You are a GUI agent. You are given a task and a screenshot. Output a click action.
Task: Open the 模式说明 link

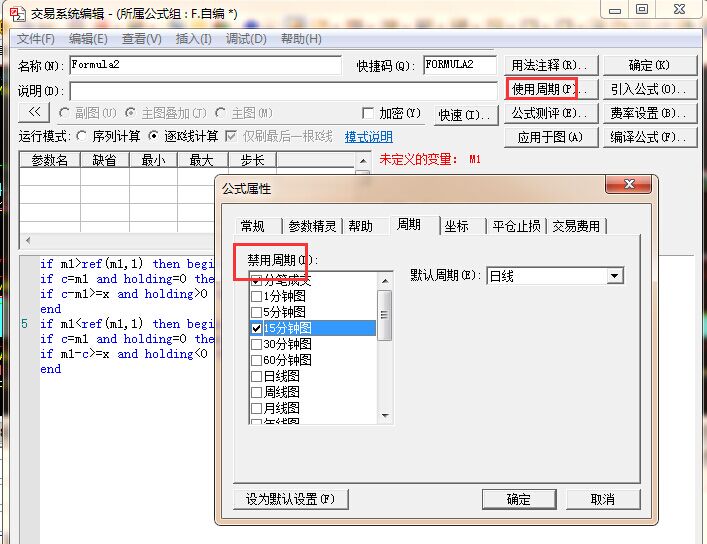point(368,137)
